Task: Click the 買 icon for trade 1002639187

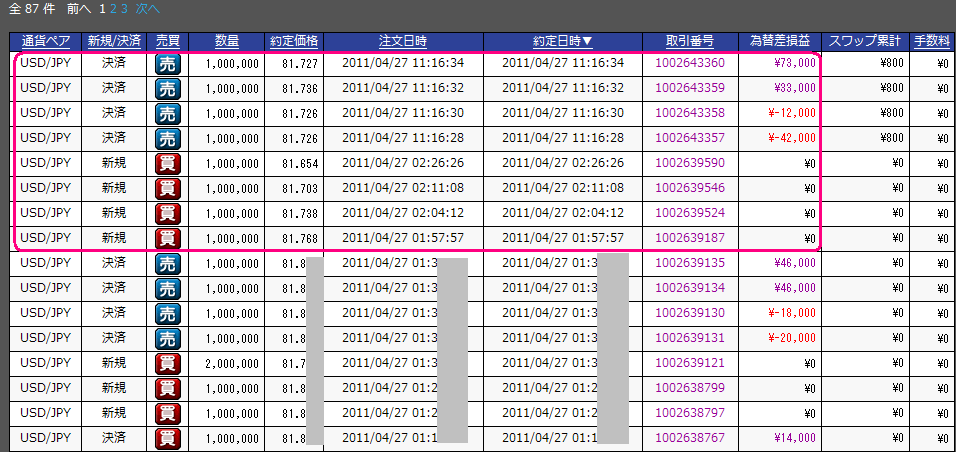Action: coord(168,238)
